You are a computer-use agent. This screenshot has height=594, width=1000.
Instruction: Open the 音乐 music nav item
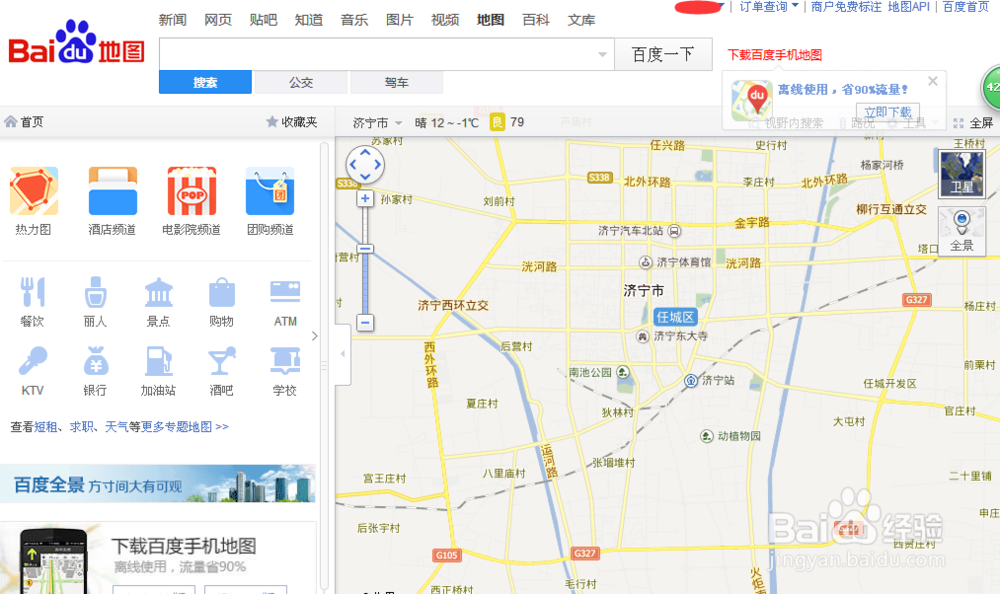coord(355,20)
